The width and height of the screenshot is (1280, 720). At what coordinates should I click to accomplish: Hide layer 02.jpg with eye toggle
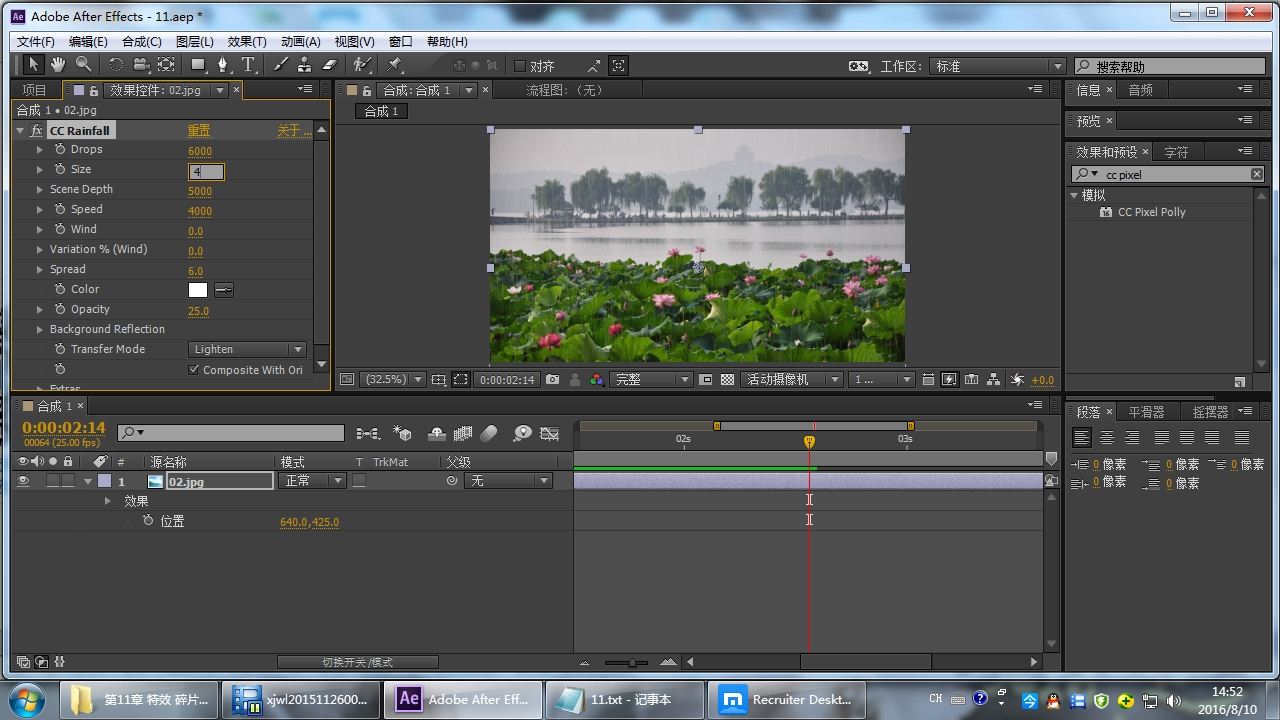23,481
